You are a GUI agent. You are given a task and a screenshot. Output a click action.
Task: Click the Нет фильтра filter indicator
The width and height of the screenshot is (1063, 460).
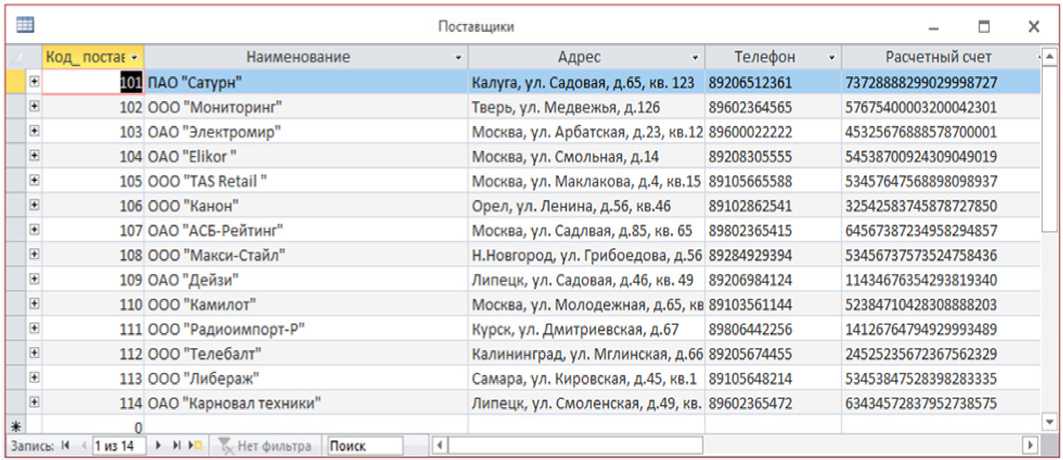265,446
